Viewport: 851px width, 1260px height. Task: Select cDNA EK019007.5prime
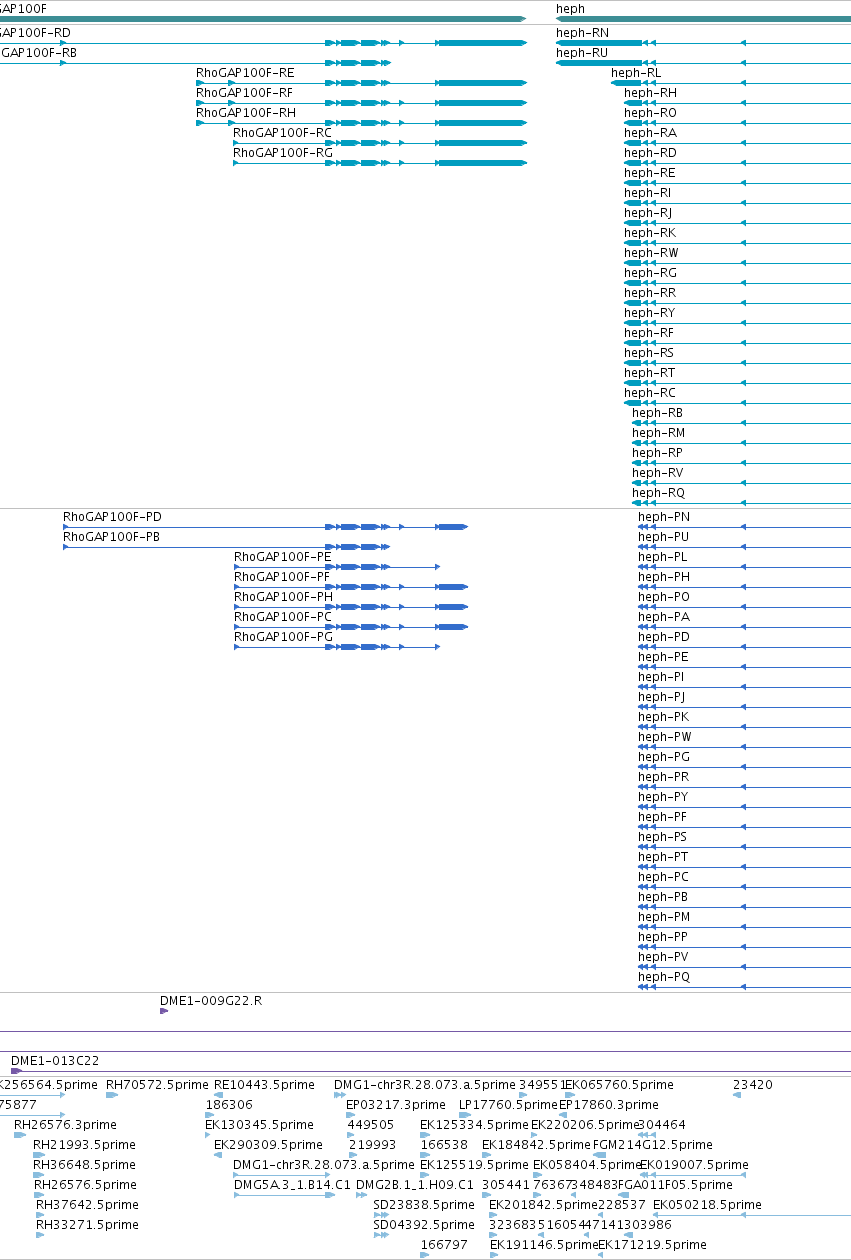click(694, 1165)
